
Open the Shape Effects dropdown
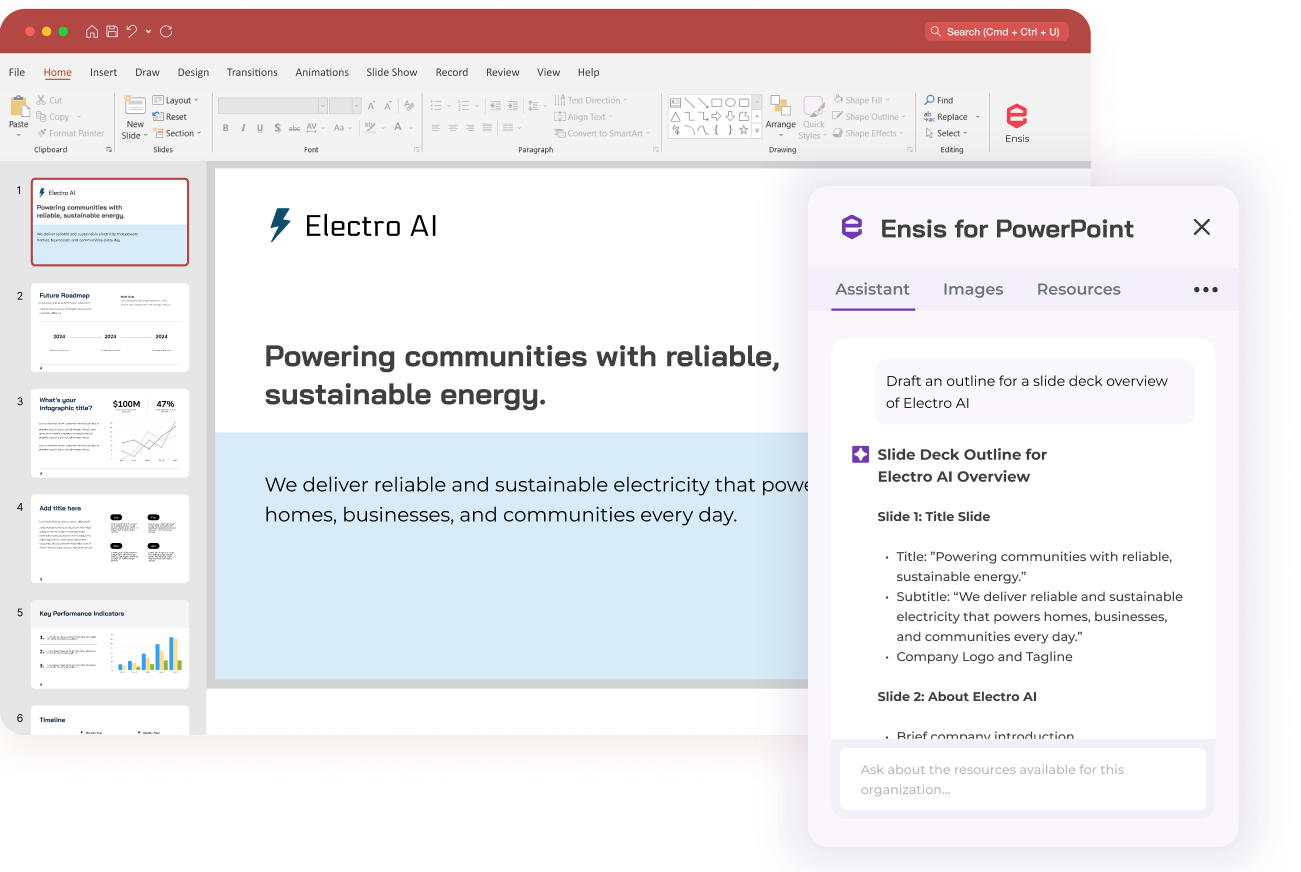(868, 133)
